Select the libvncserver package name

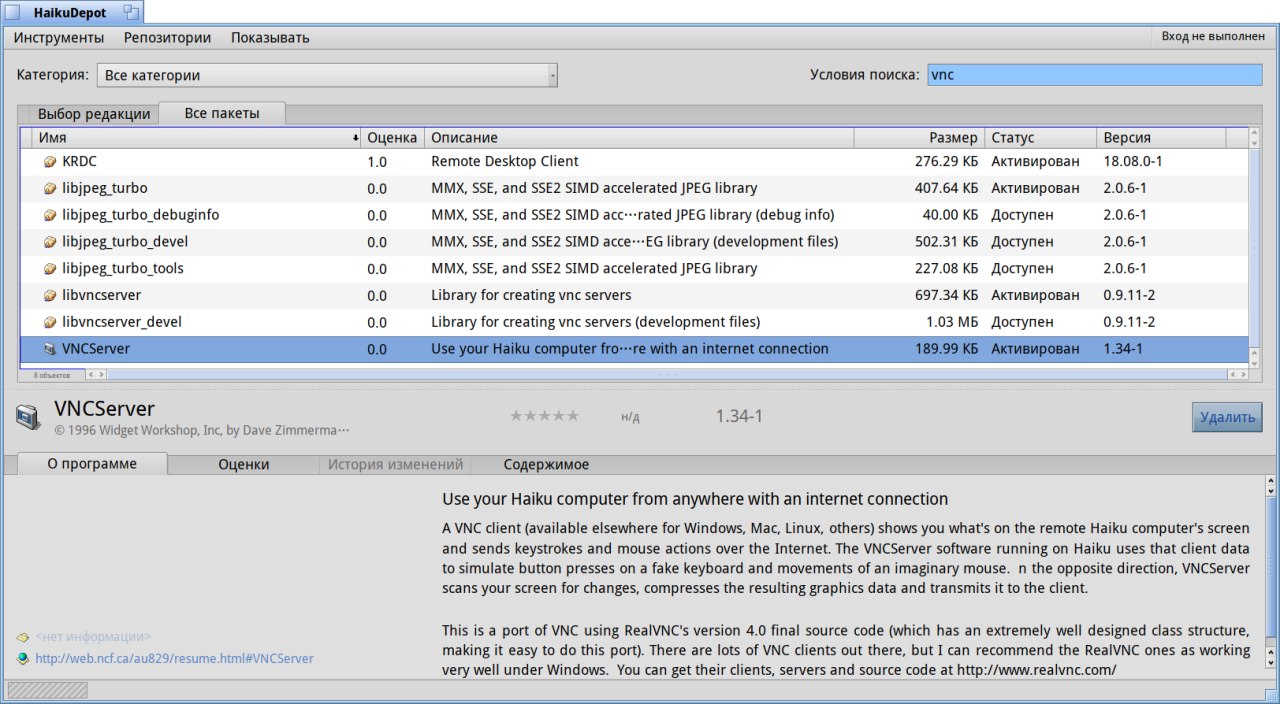[x=101, y=296]
